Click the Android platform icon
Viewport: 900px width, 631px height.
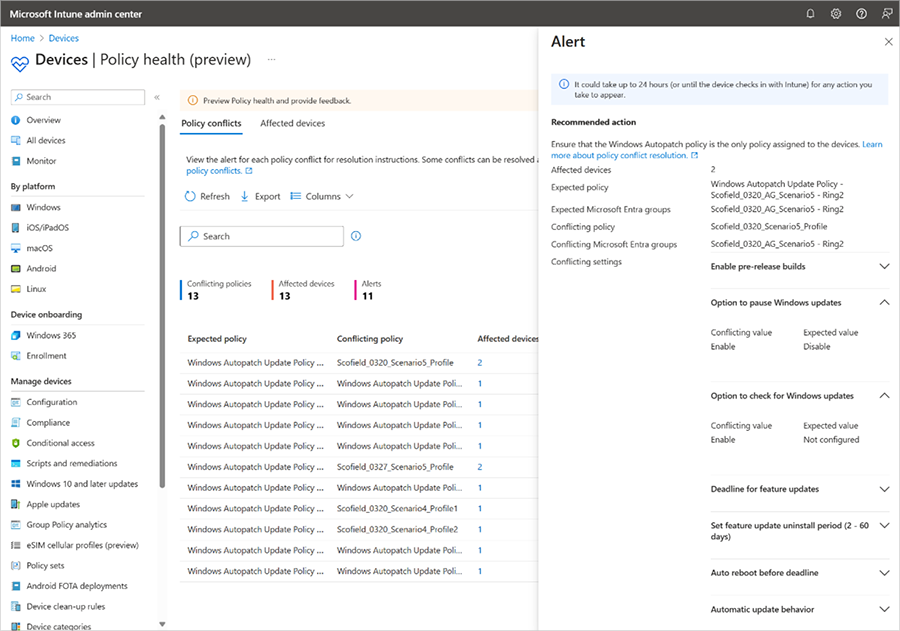pos(15,268)
